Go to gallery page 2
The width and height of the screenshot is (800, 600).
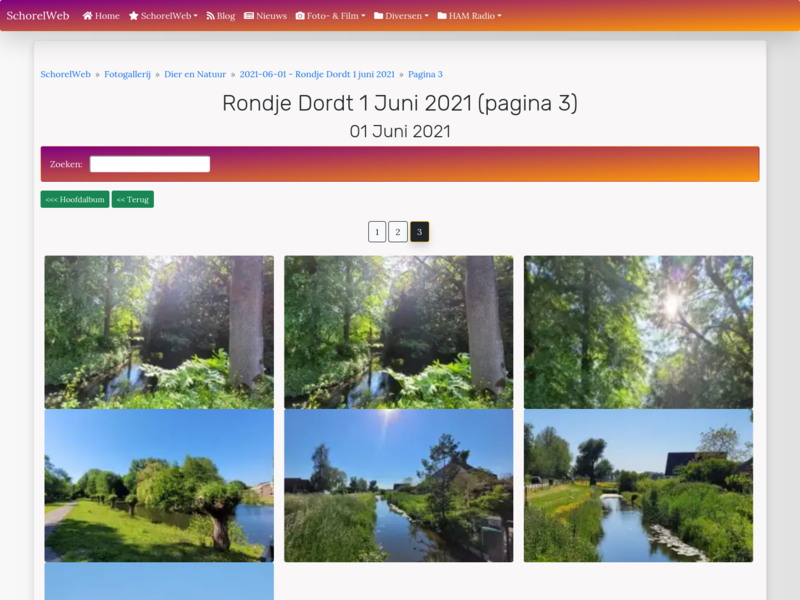(398, 232)
